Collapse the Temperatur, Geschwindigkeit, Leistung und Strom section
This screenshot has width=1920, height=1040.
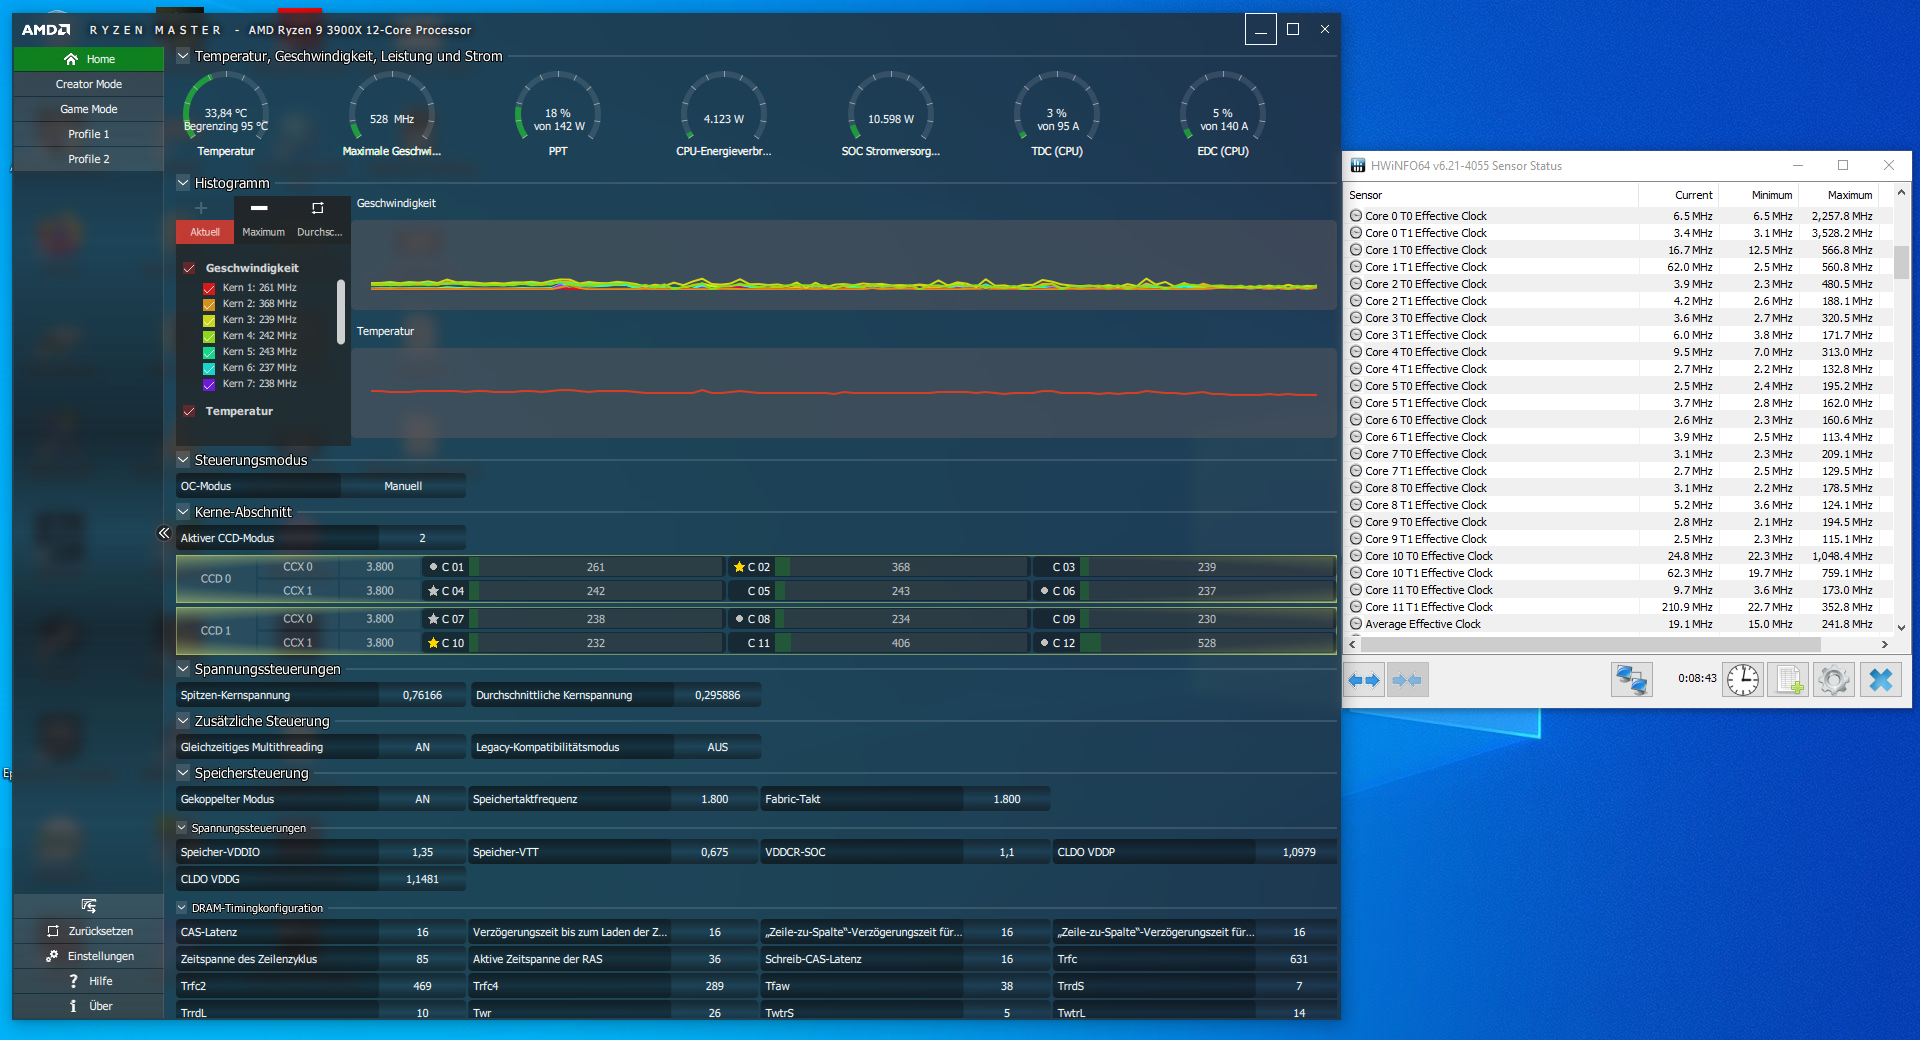(x=183, y=56)
